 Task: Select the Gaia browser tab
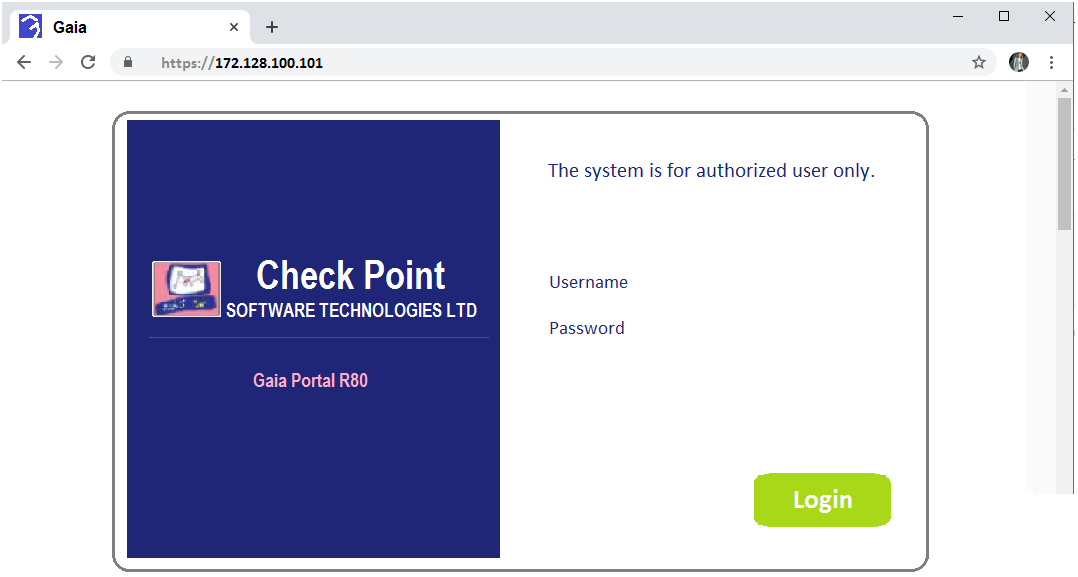[x=120, y=27]
